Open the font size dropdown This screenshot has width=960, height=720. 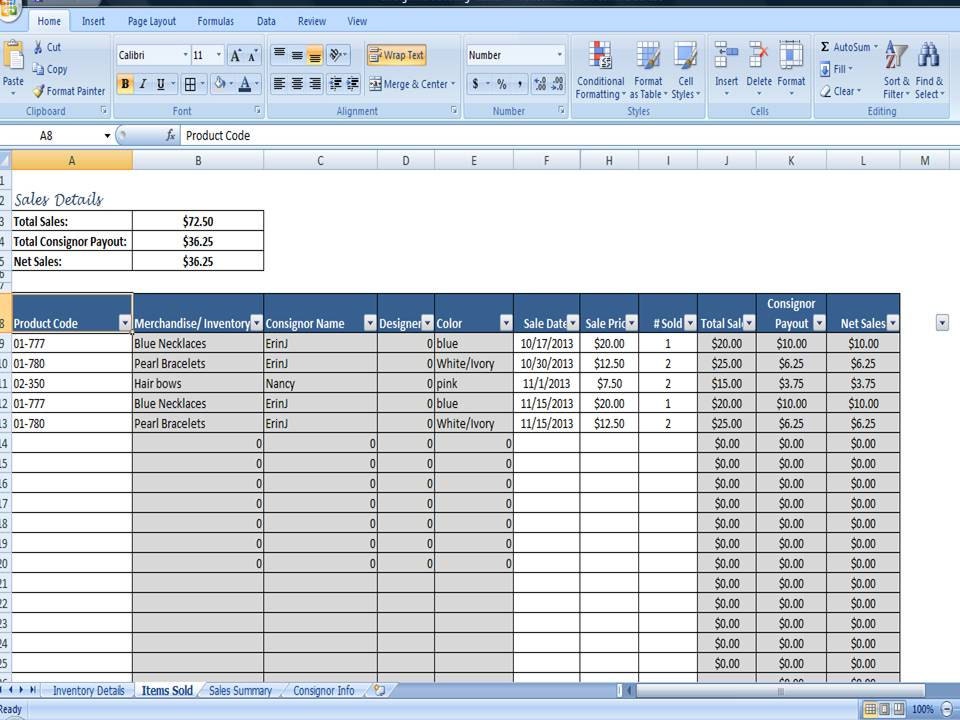pyautogui.click(x=218, y=55)
